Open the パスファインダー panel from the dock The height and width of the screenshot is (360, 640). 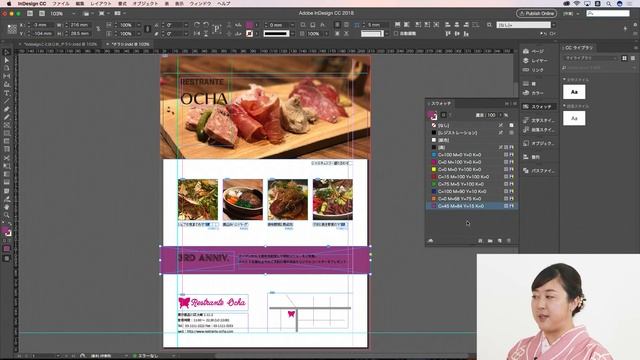click(x=538, y=171)
